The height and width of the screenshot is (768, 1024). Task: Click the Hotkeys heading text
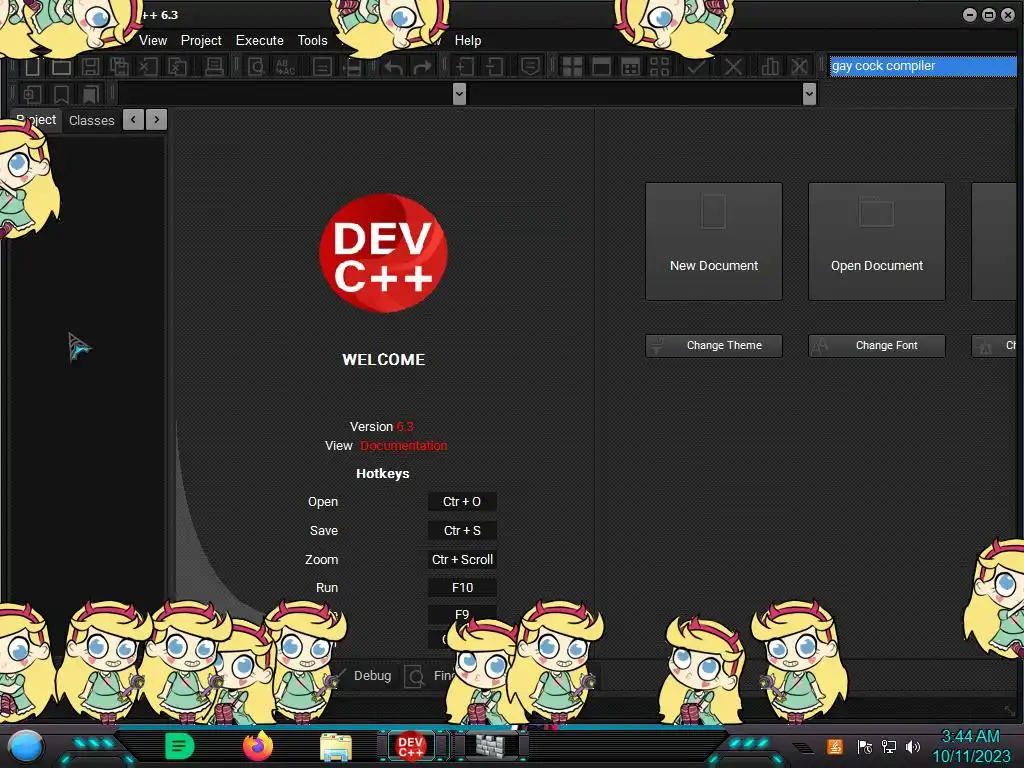tap(383, 473)
